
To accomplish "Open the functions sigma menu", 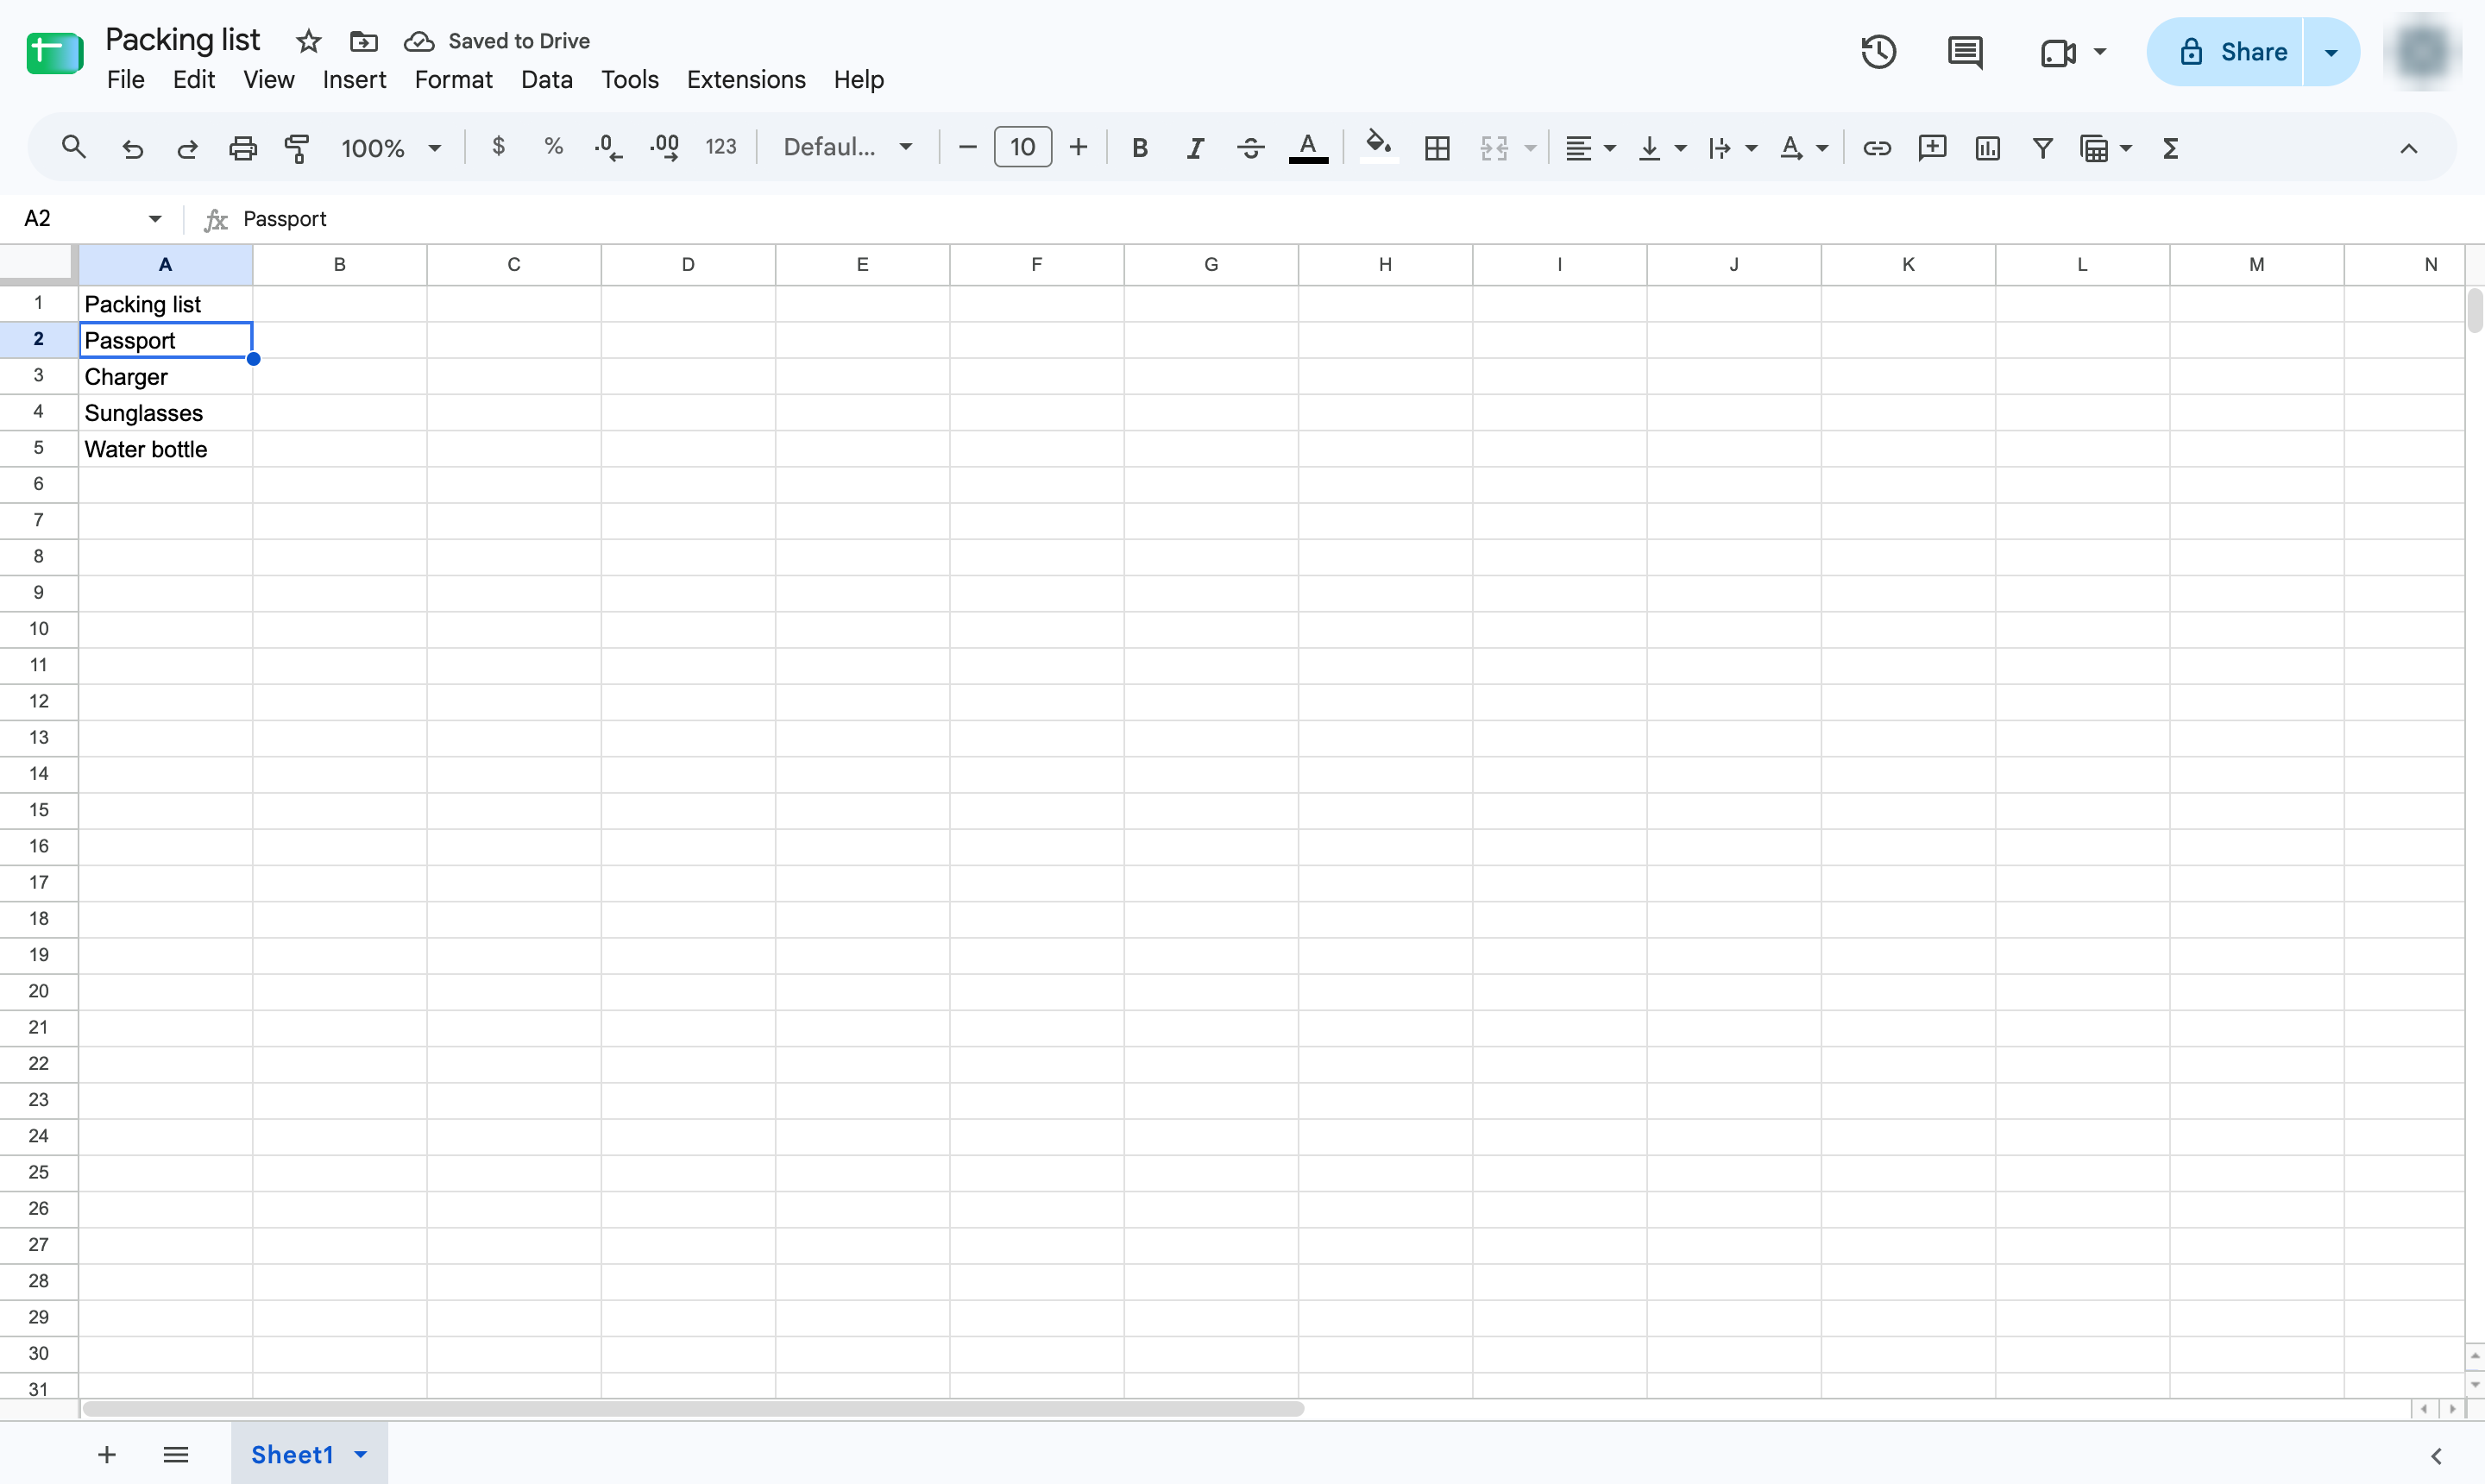I will (2170, 148).
